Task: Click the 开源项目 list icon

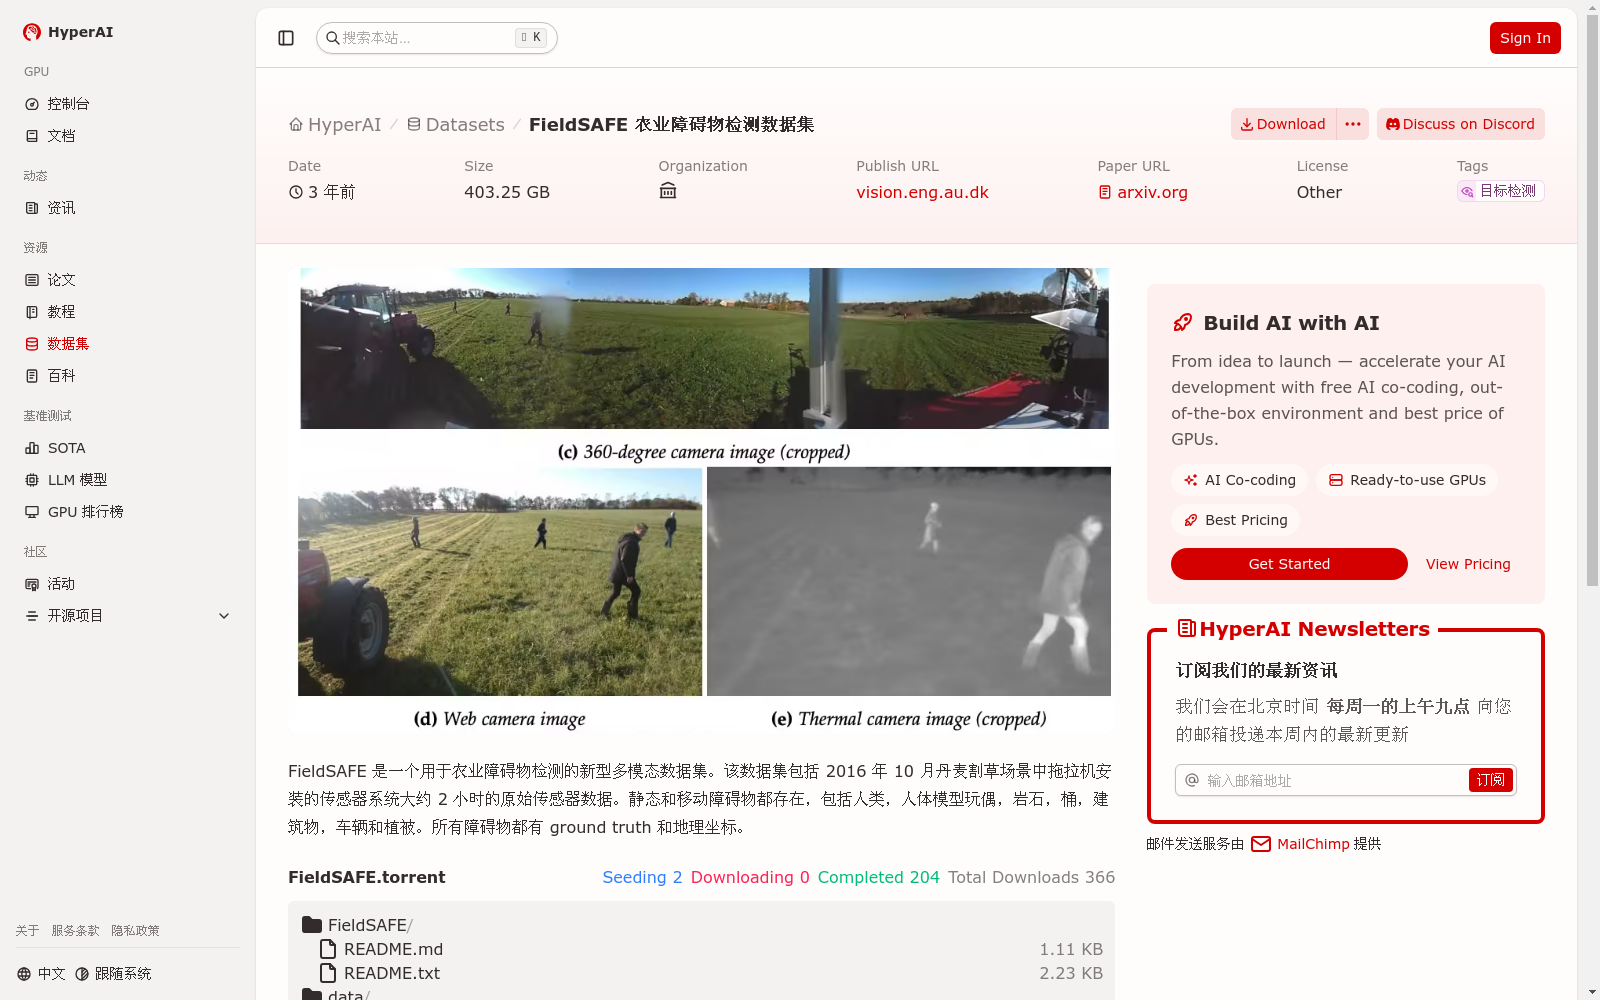Action: pos(32,616)
